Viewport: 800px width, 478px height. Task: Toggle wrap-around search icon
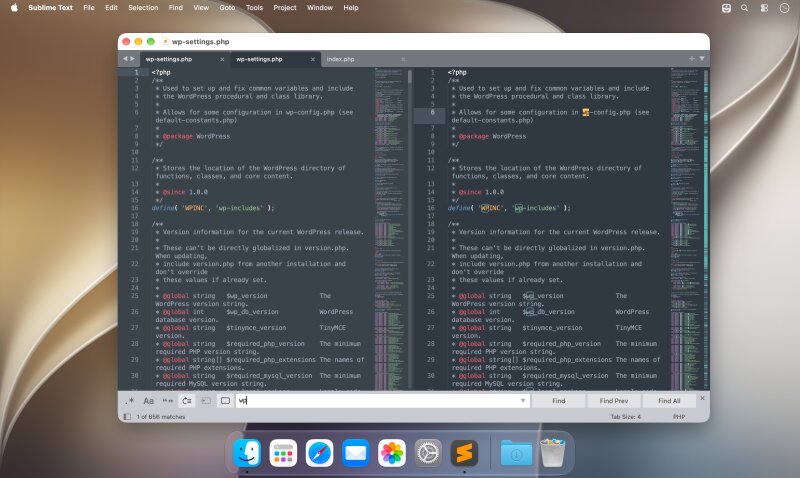[x=187, y=401]
